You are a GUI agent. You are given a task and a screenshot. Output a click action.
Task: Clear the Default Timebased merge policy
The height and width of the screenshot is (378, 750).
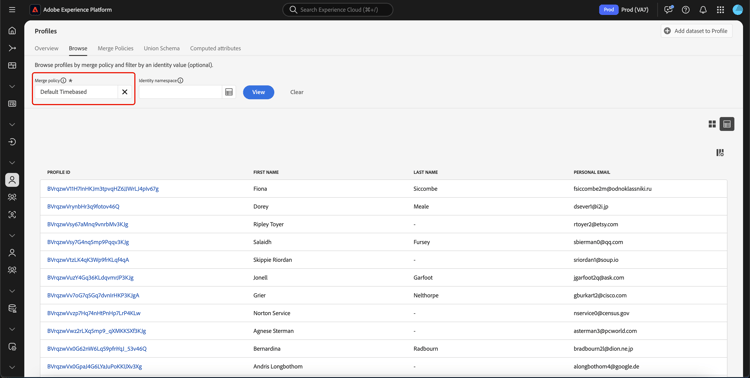pyautogui.click(x=124, y=92)
